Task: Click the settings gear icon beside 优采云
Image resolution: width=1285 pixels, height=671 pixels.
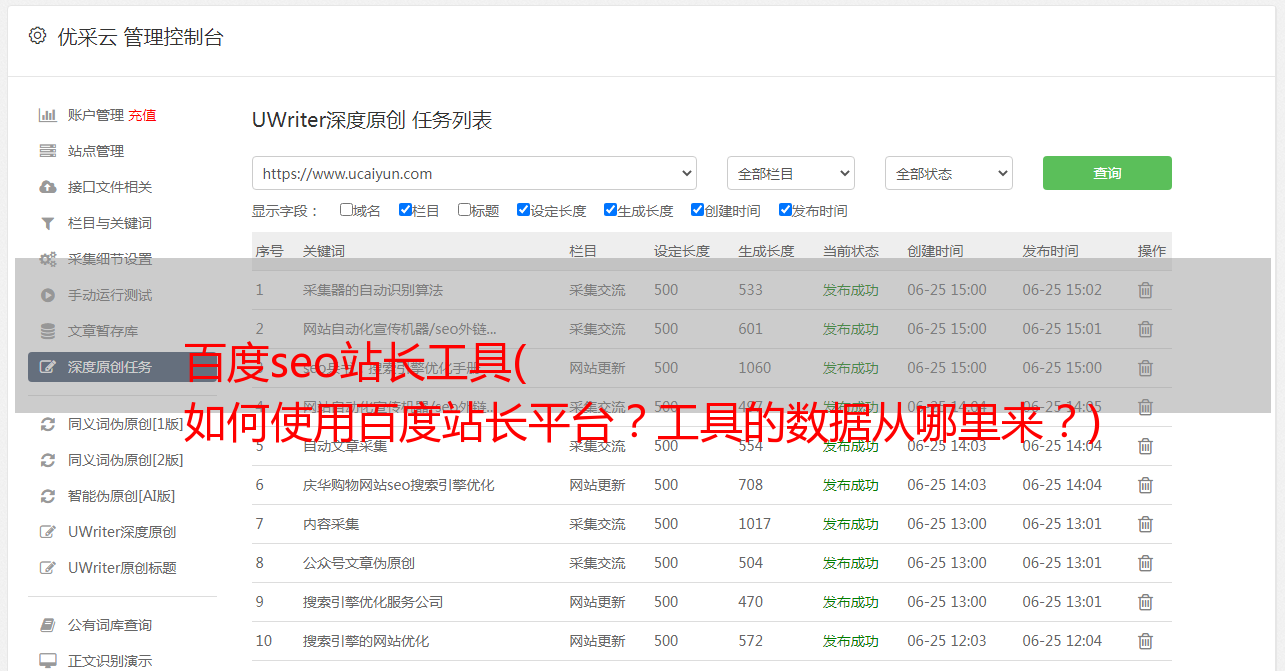Action: point(37,36)
